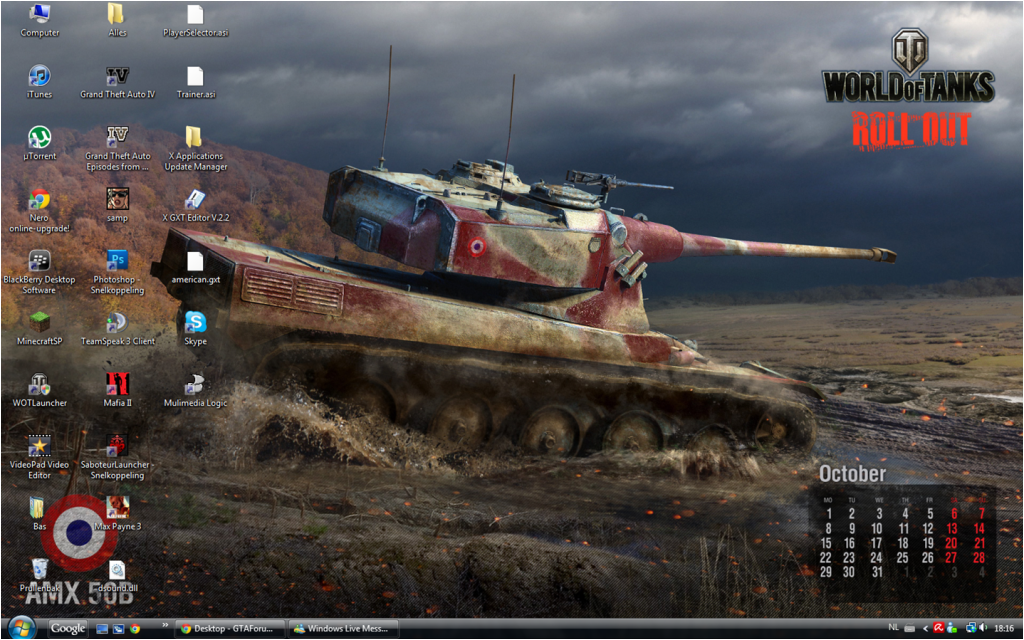Launch the Grand Theft Auto IV shortcut
Image resolution: width=1024 pixels, height=640 pixels.
pyautogui.click(x=118, y=82)
